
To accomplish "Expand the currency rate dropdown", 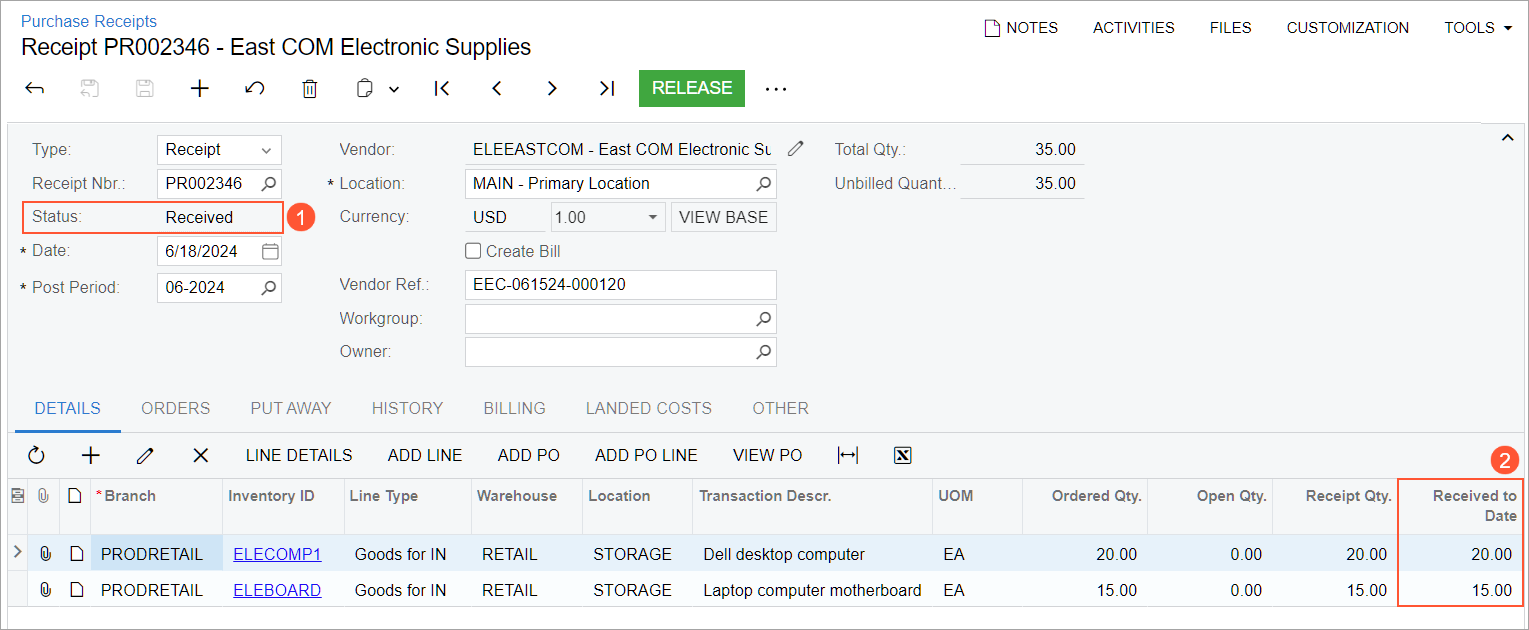I will [x=652, y=217].
